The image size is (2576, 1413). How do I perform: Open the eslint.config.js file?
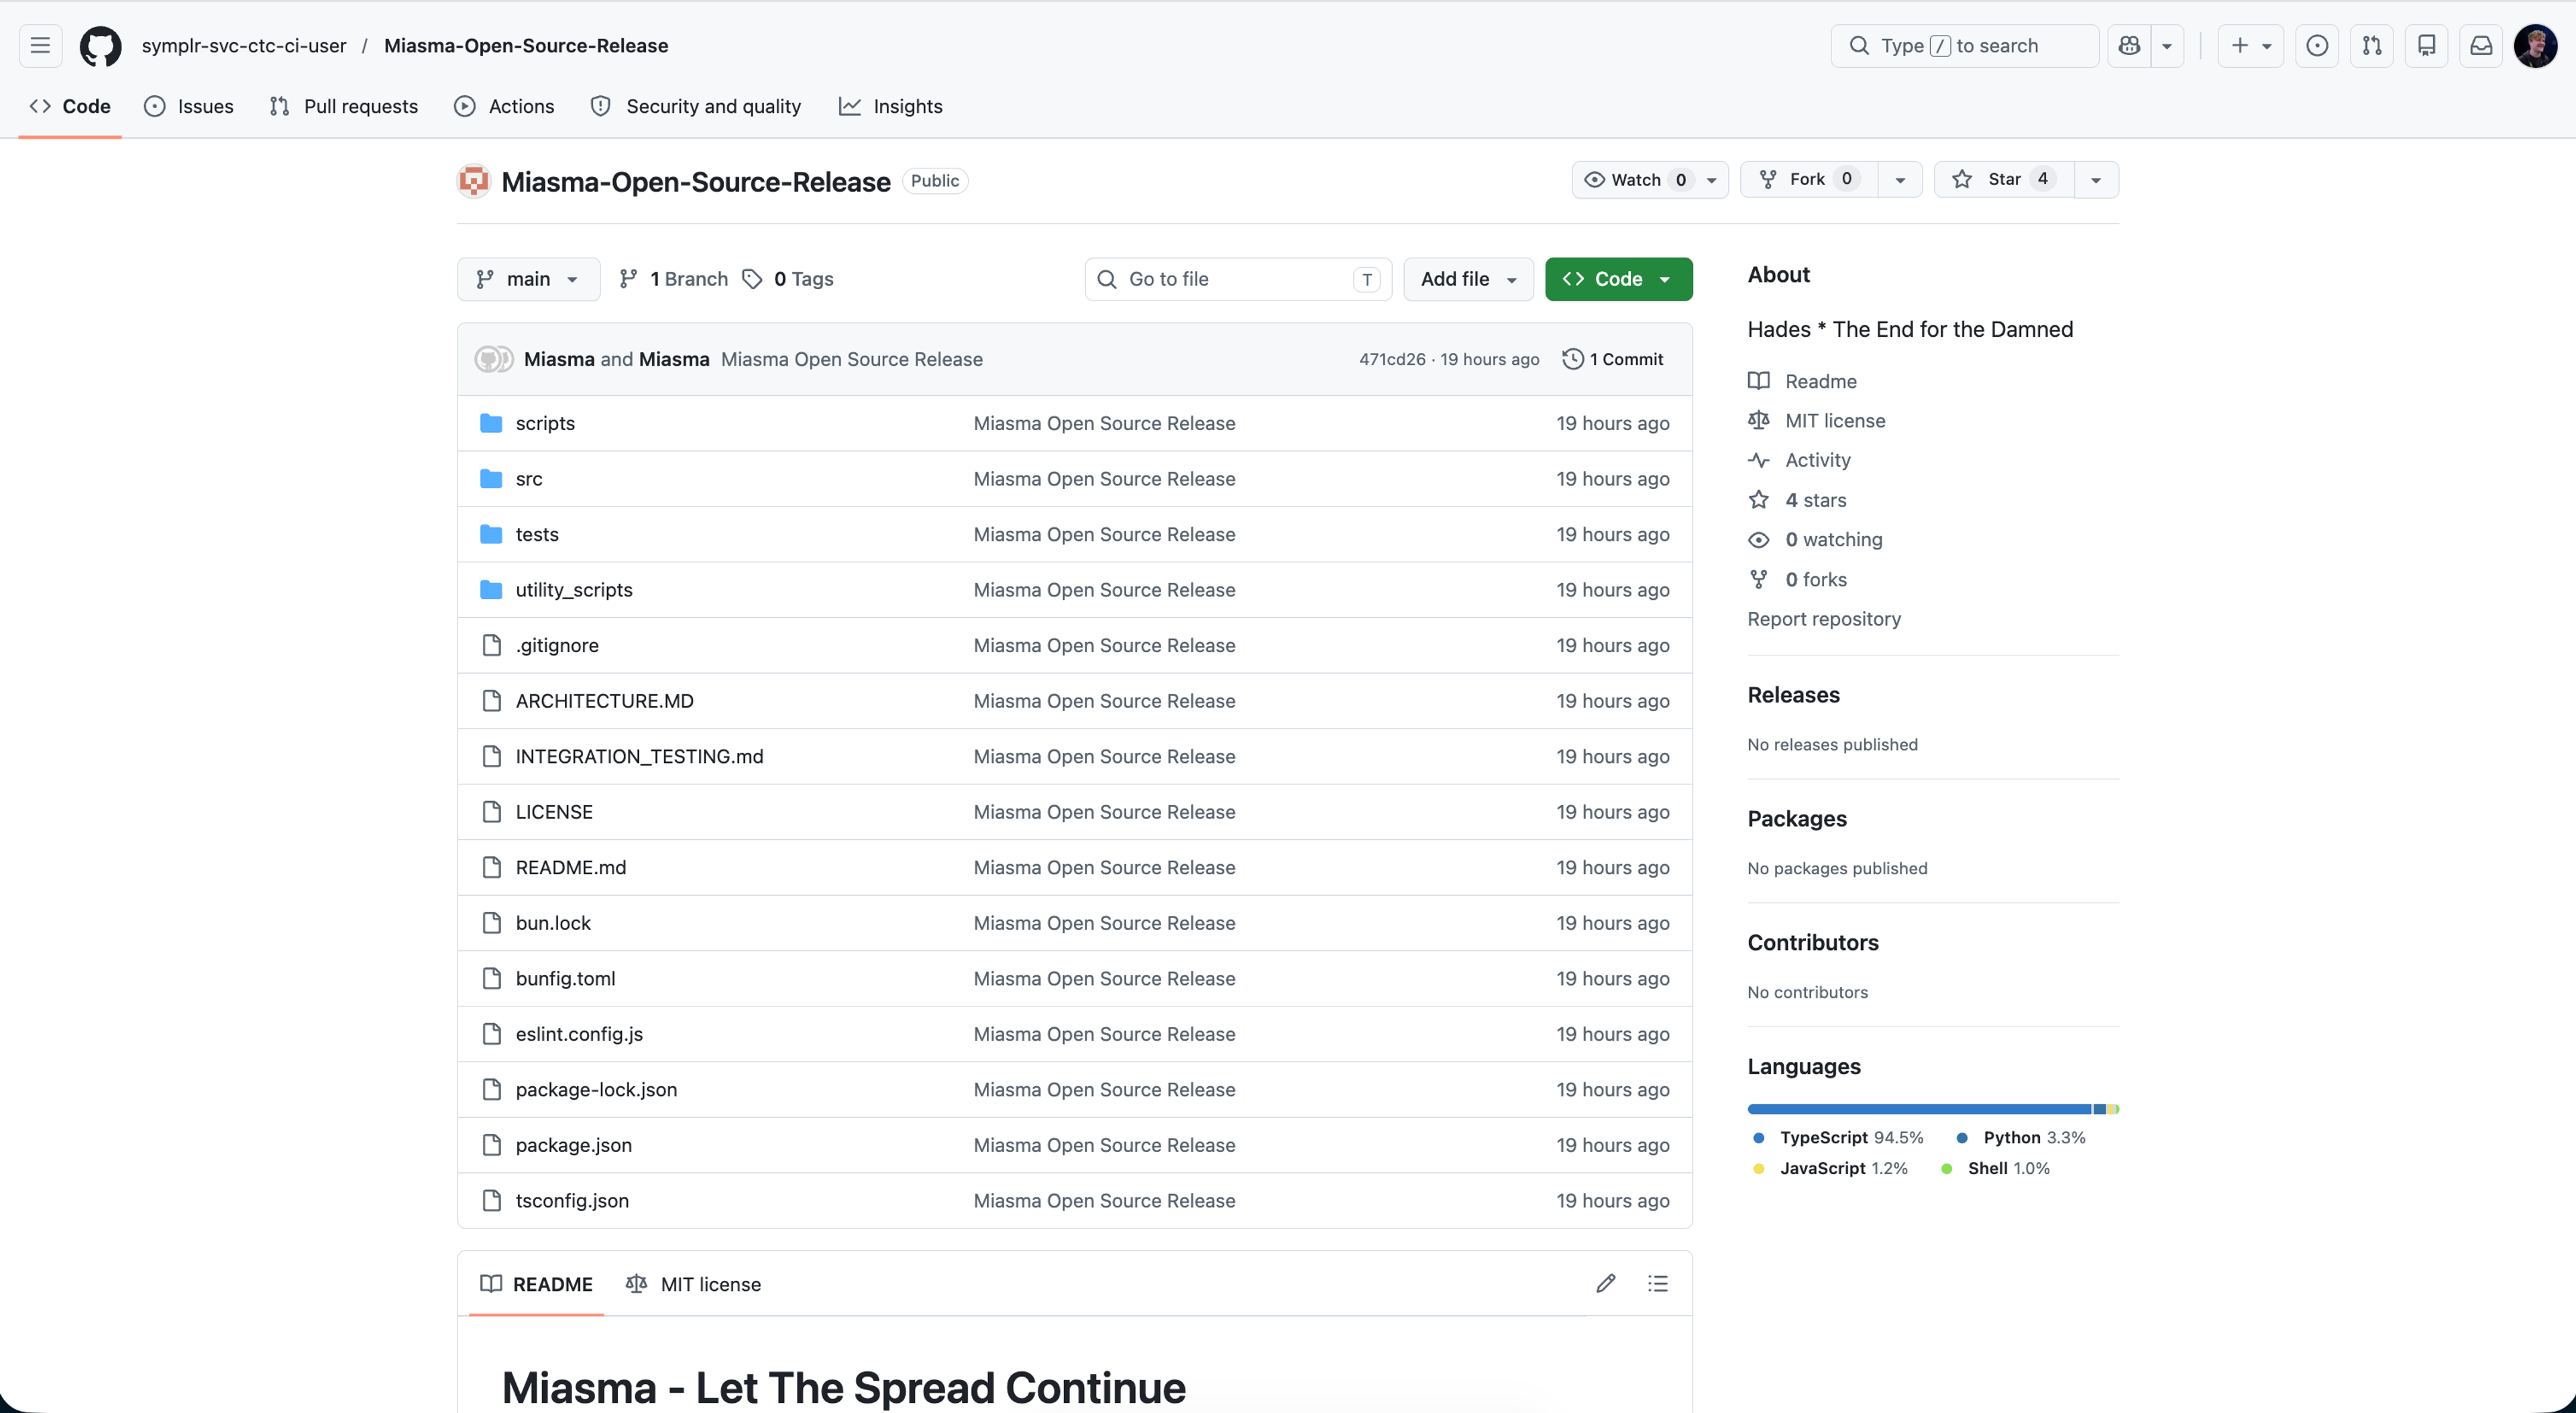coord(579,1034)
